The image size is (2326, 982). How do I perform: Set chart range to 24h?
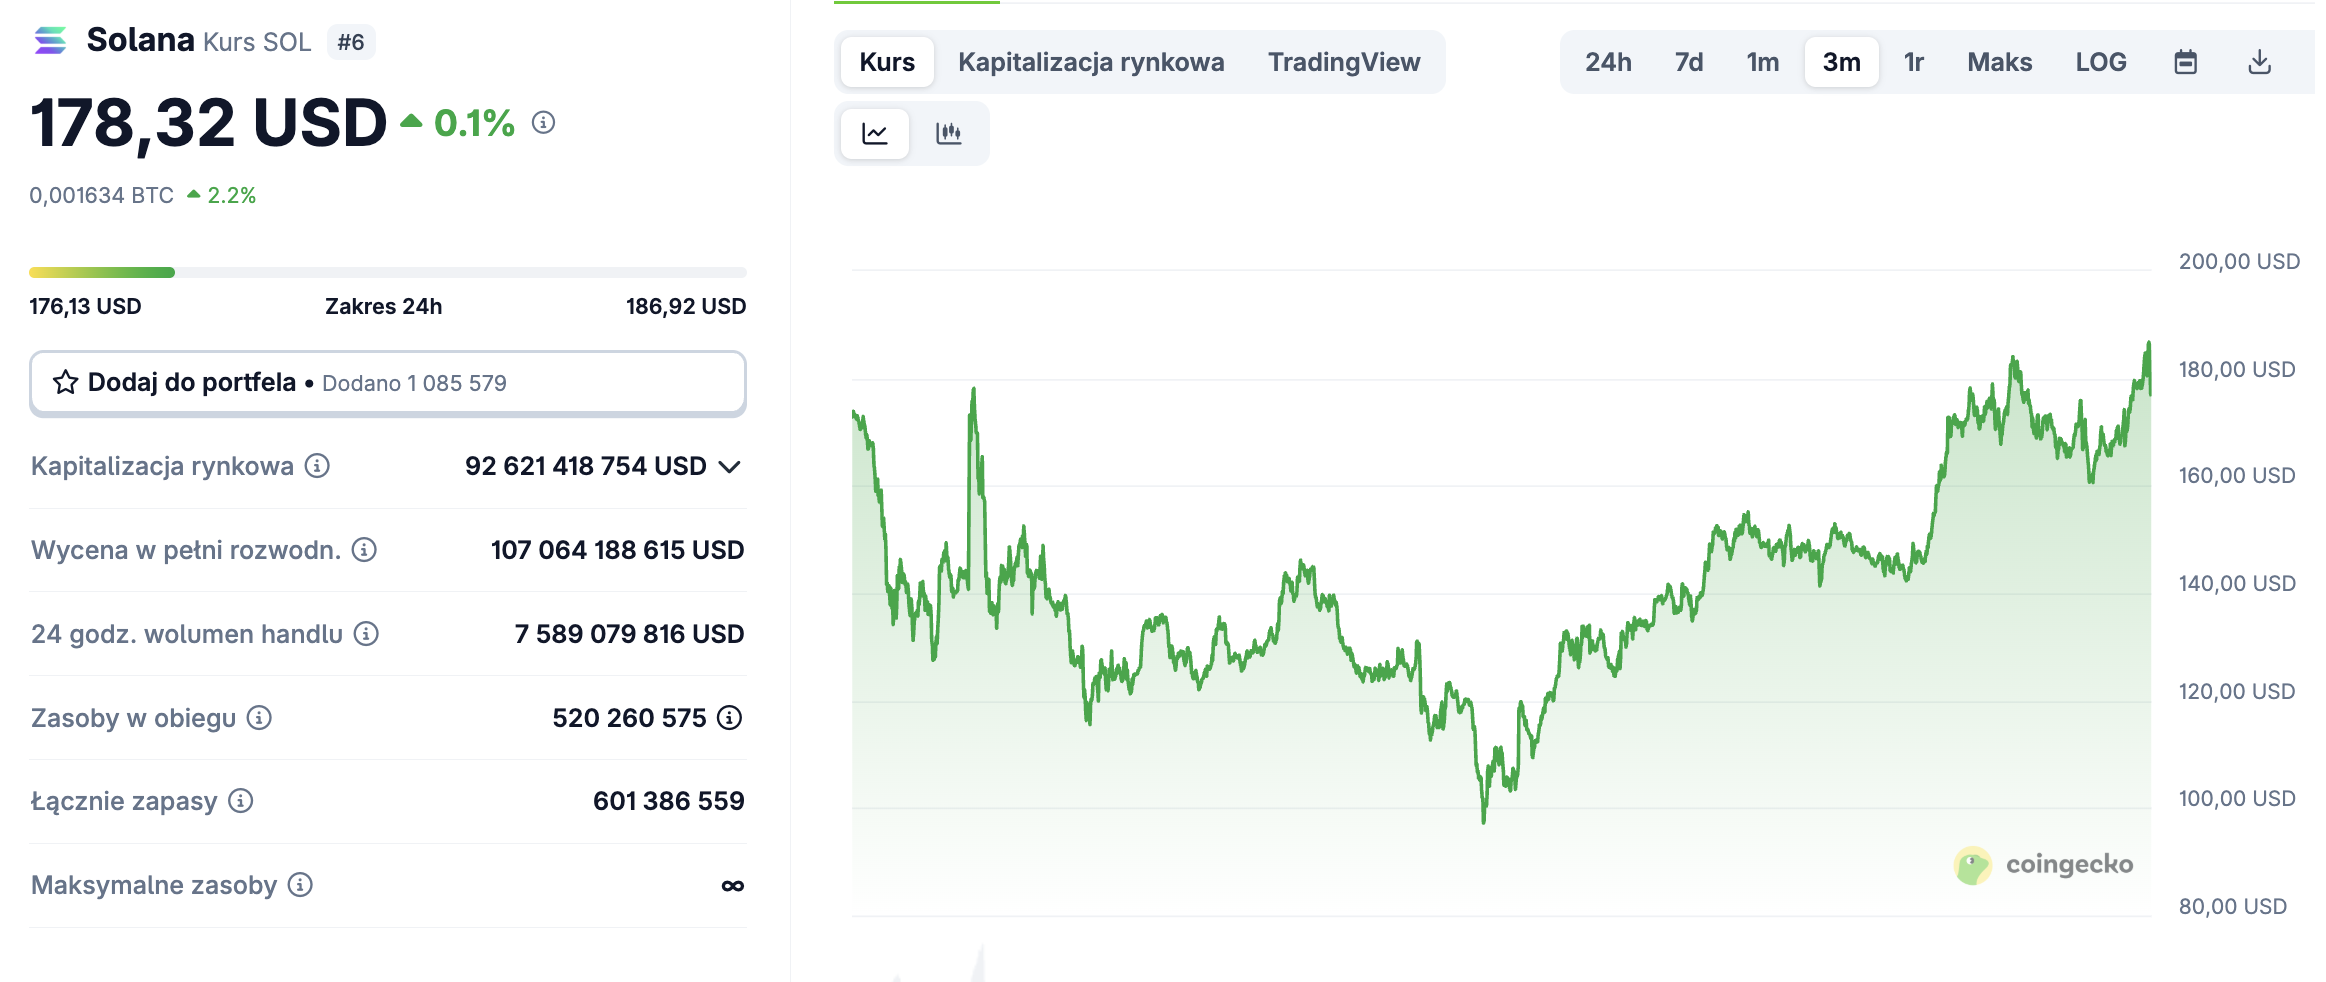(1608, 62)
